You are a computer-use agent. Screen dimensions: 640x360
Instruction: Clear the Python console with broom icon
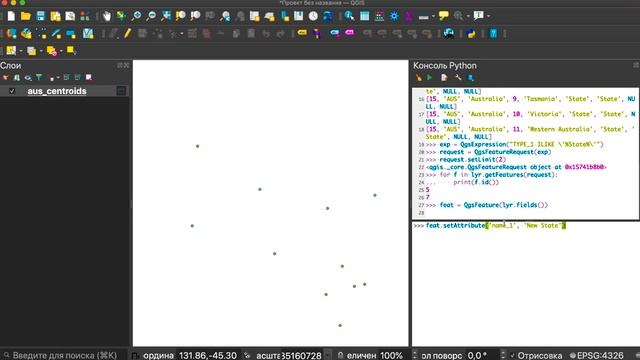point(418,78)
